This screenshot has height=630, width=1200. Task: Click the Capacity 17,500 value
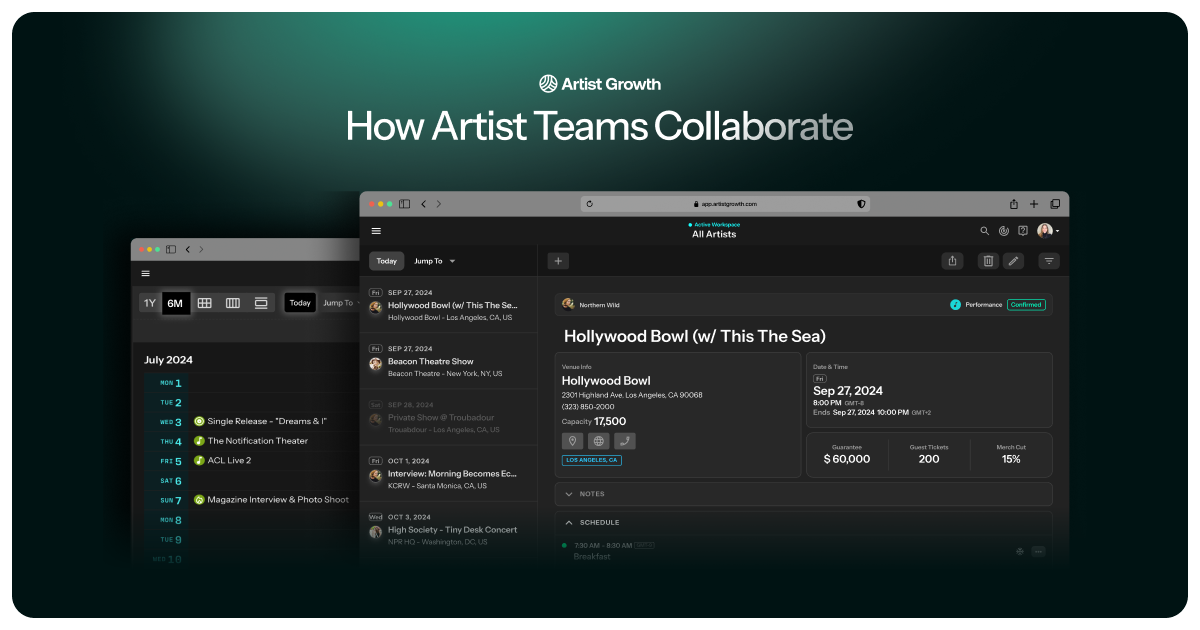point(594,422)
